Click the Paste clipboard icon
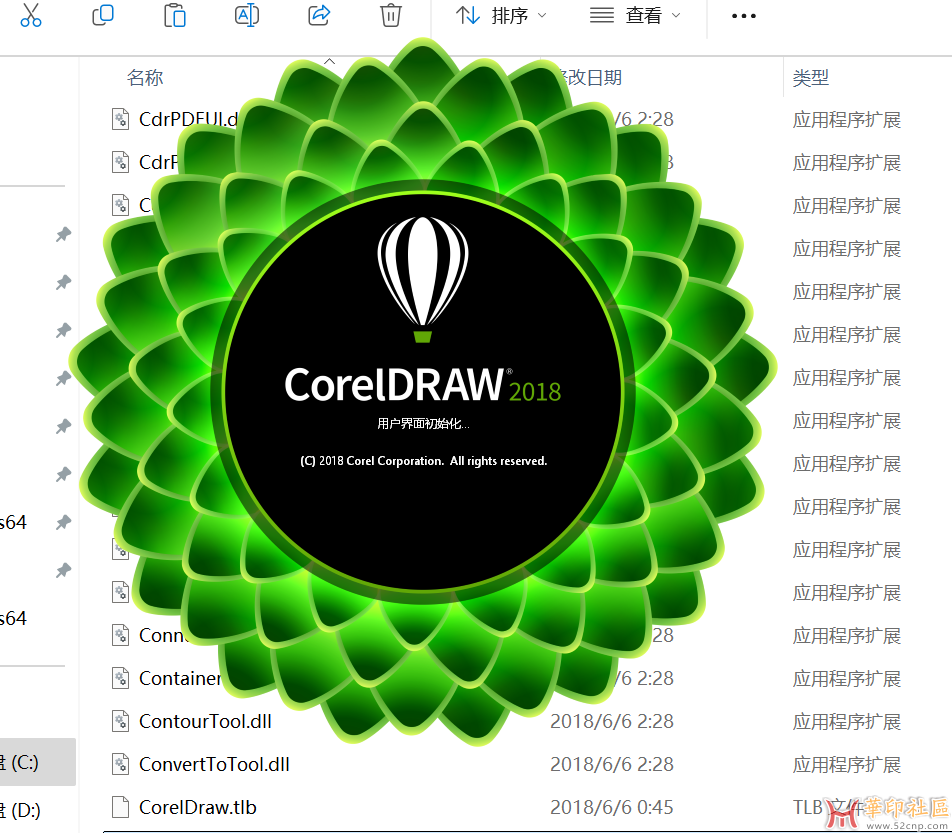The width and height of the screenshot is (952, 833). (x=175, y=15)
